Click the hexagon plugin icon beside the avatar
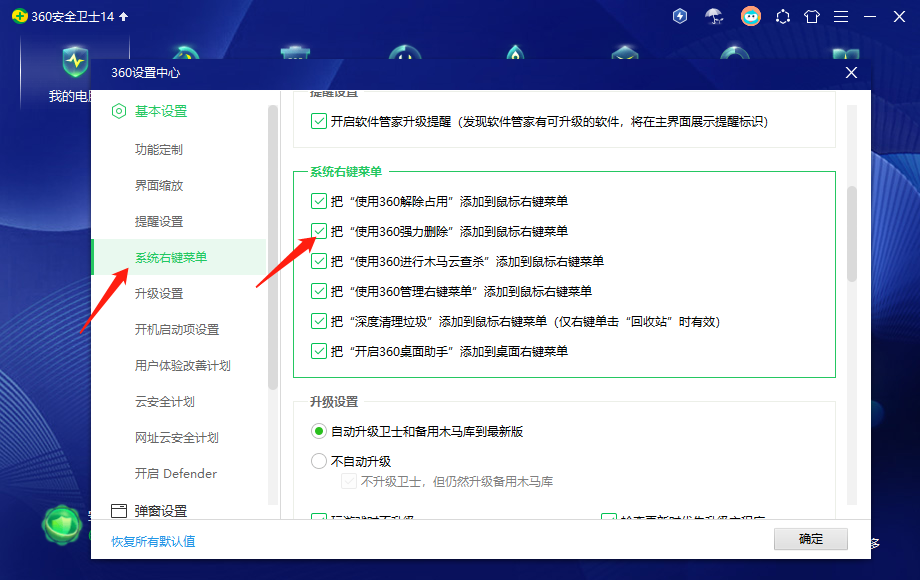 coord(783,16)
